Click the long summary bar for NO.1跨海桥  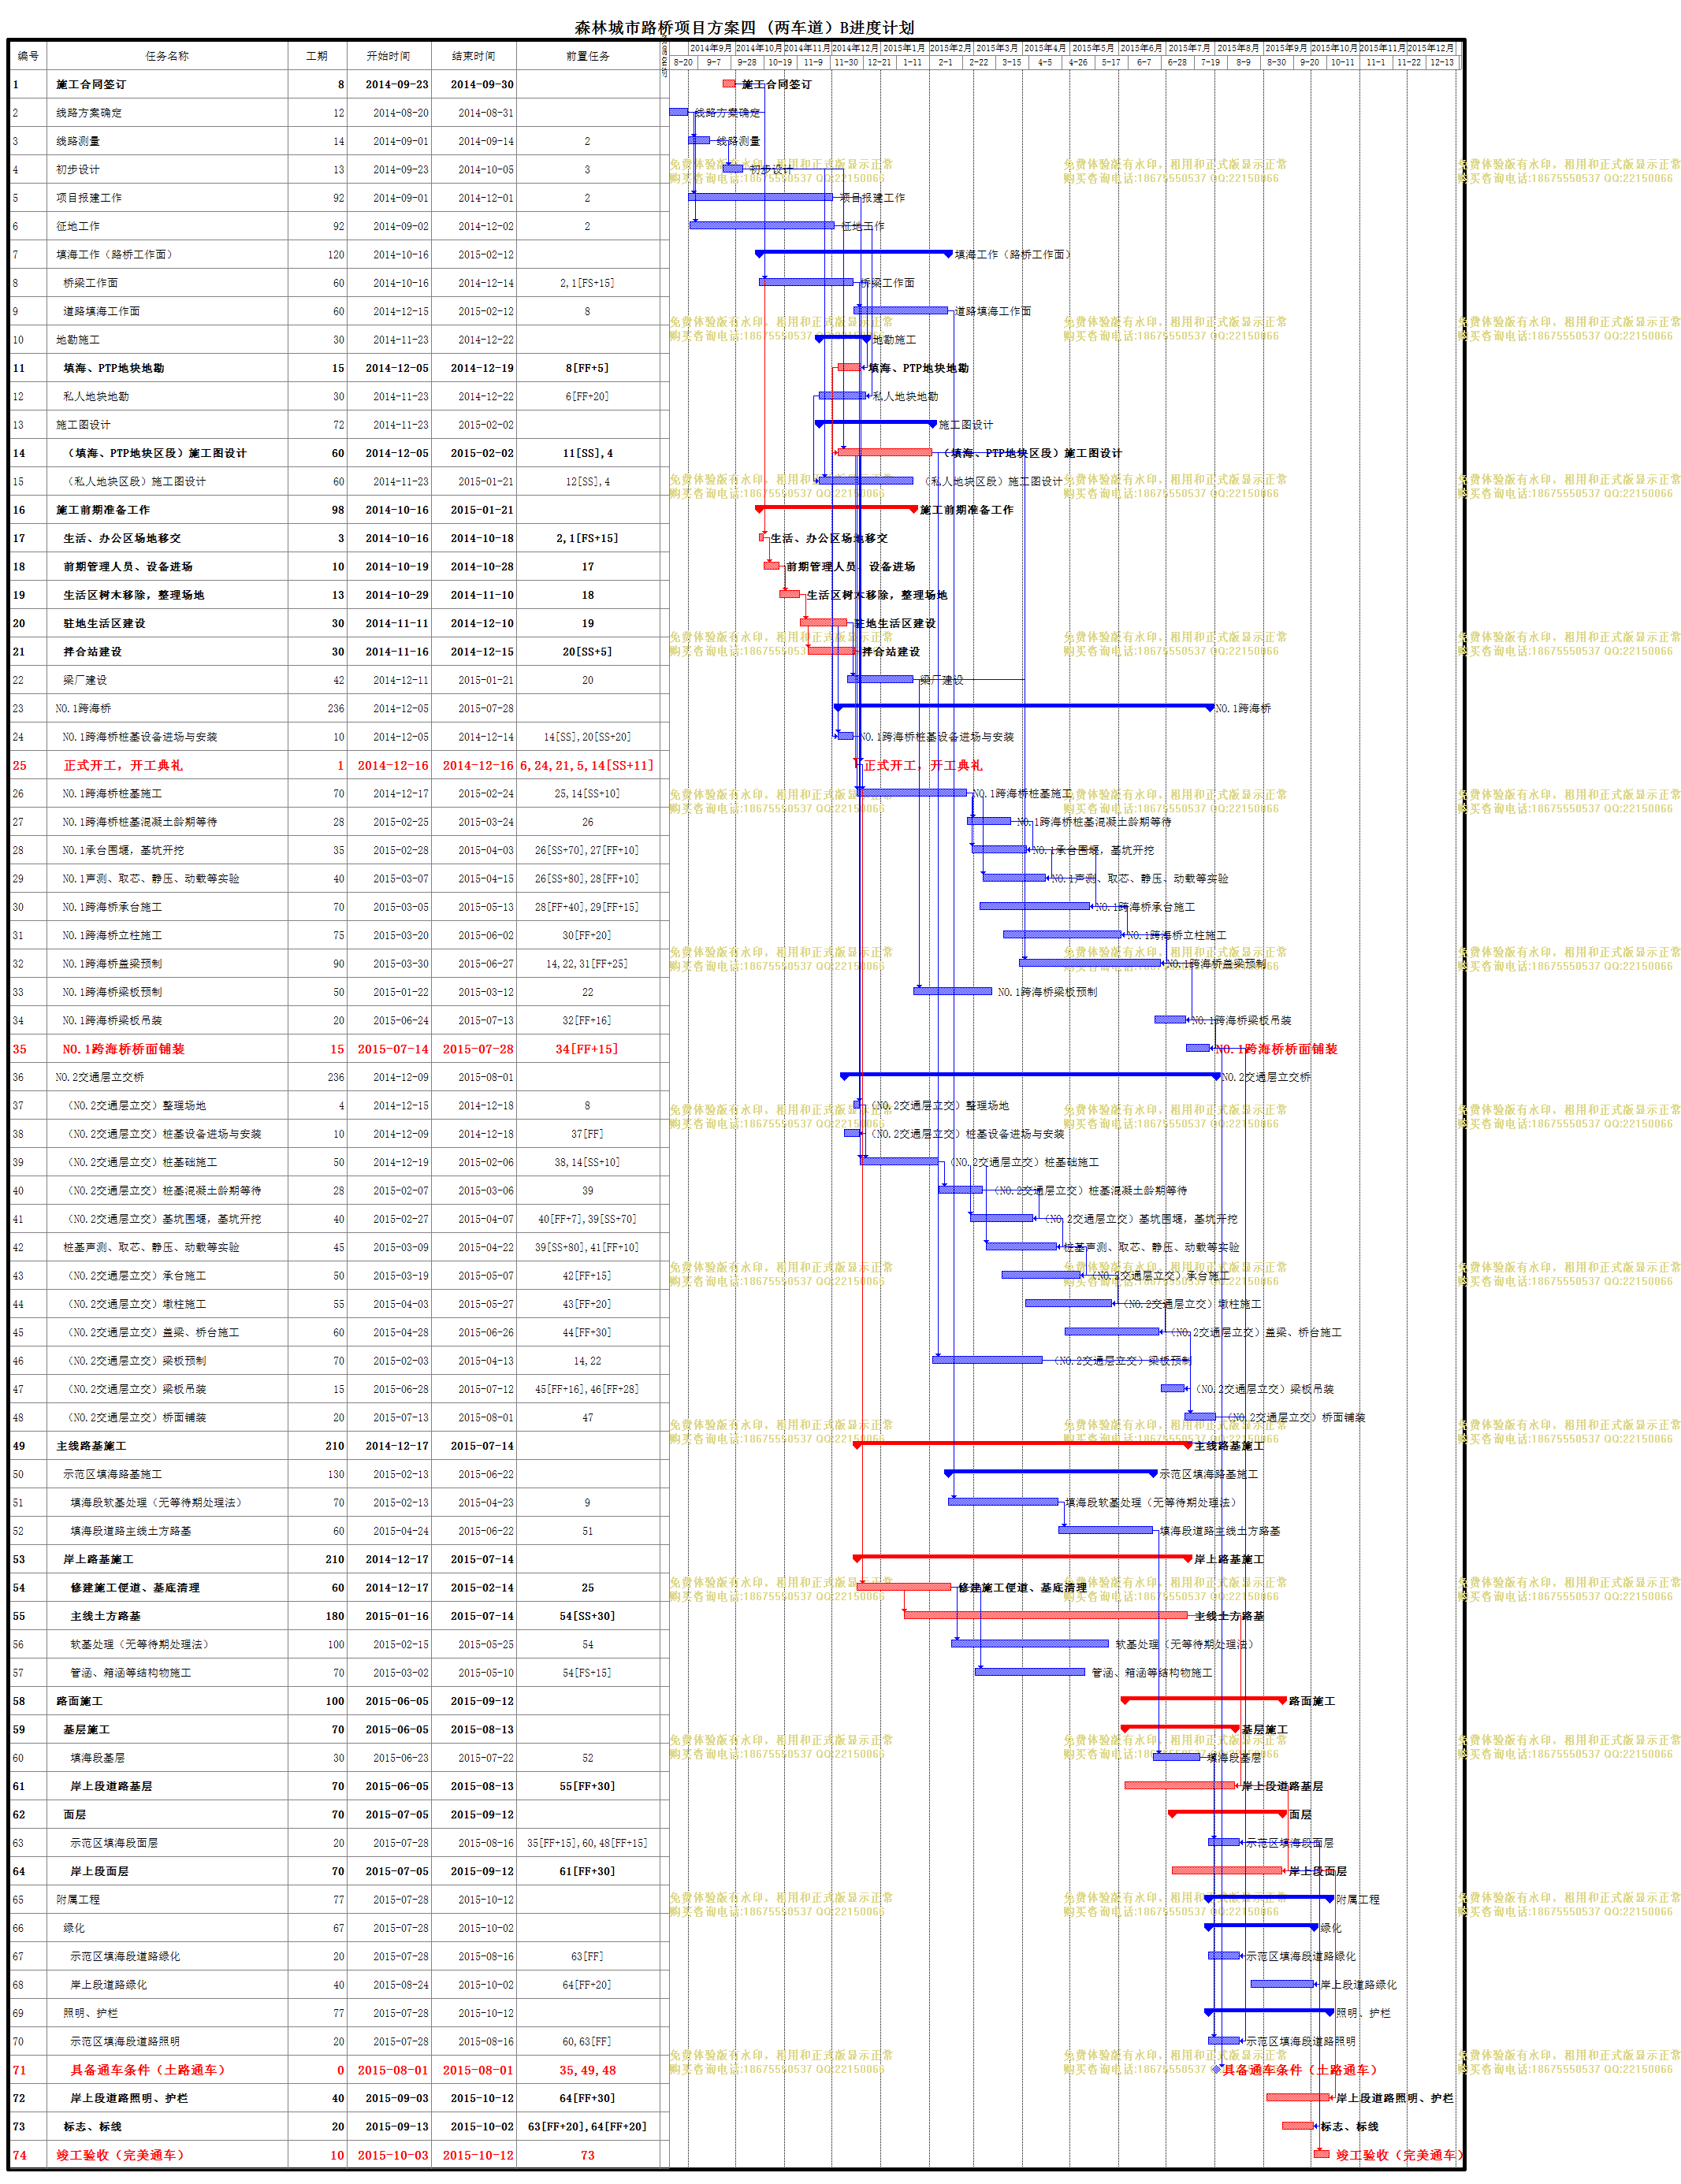click(x=1024, y=707)
